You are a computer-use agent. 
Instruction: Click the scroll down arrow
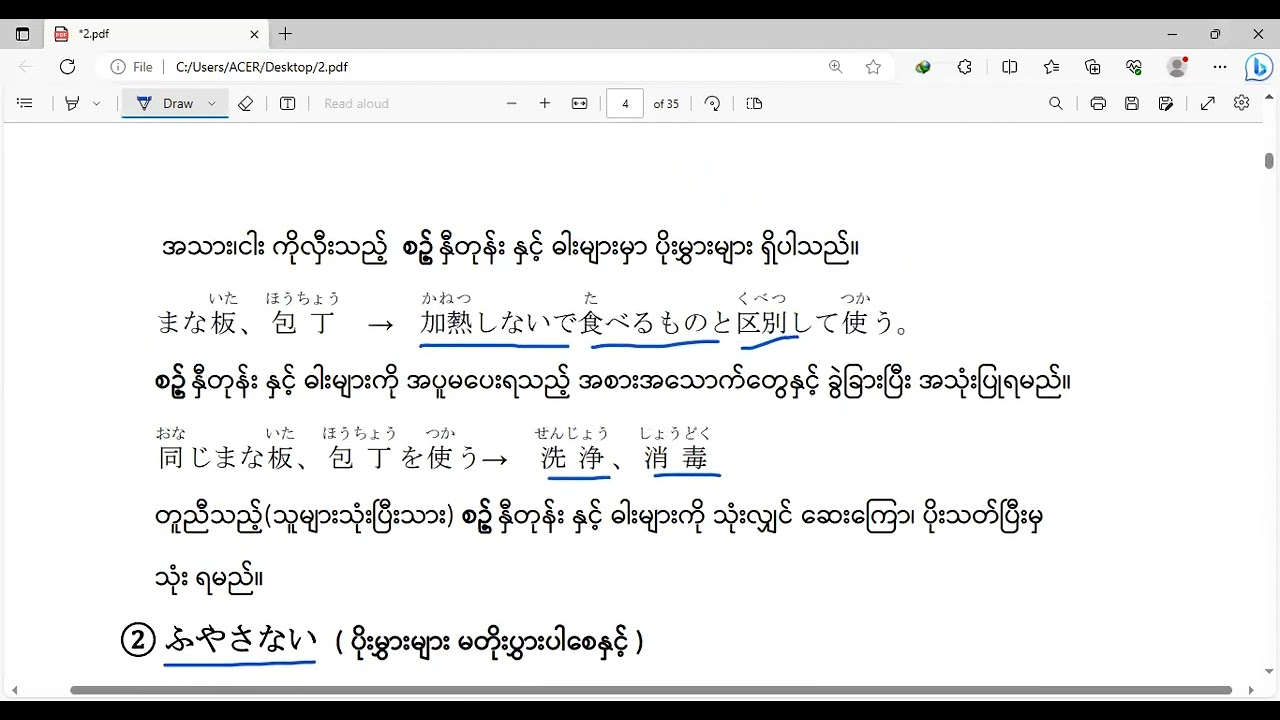coord(1269,672)
